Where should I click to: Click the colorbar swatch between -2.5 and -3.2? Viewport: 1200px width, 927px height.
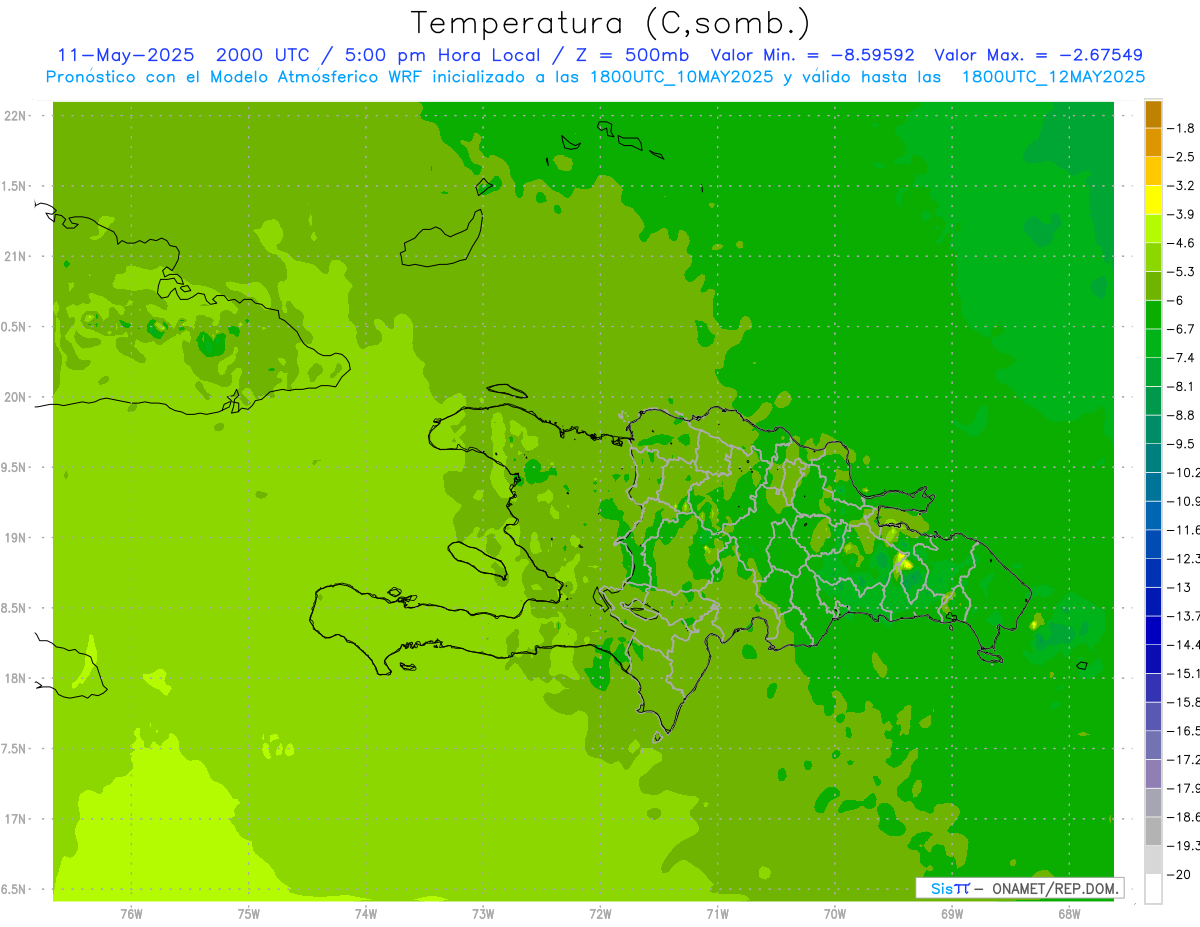point(1153,171)
